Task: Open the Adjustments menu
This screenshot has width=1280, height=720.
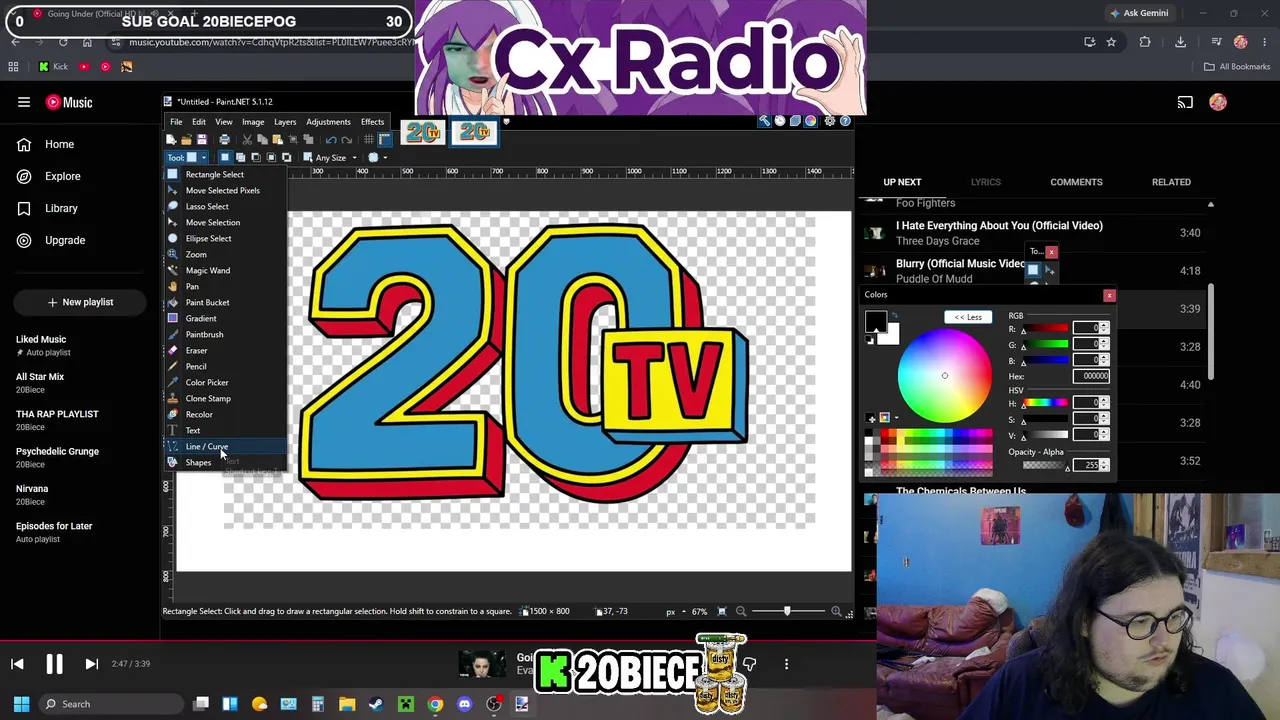Action: click(x=328, y=122)
